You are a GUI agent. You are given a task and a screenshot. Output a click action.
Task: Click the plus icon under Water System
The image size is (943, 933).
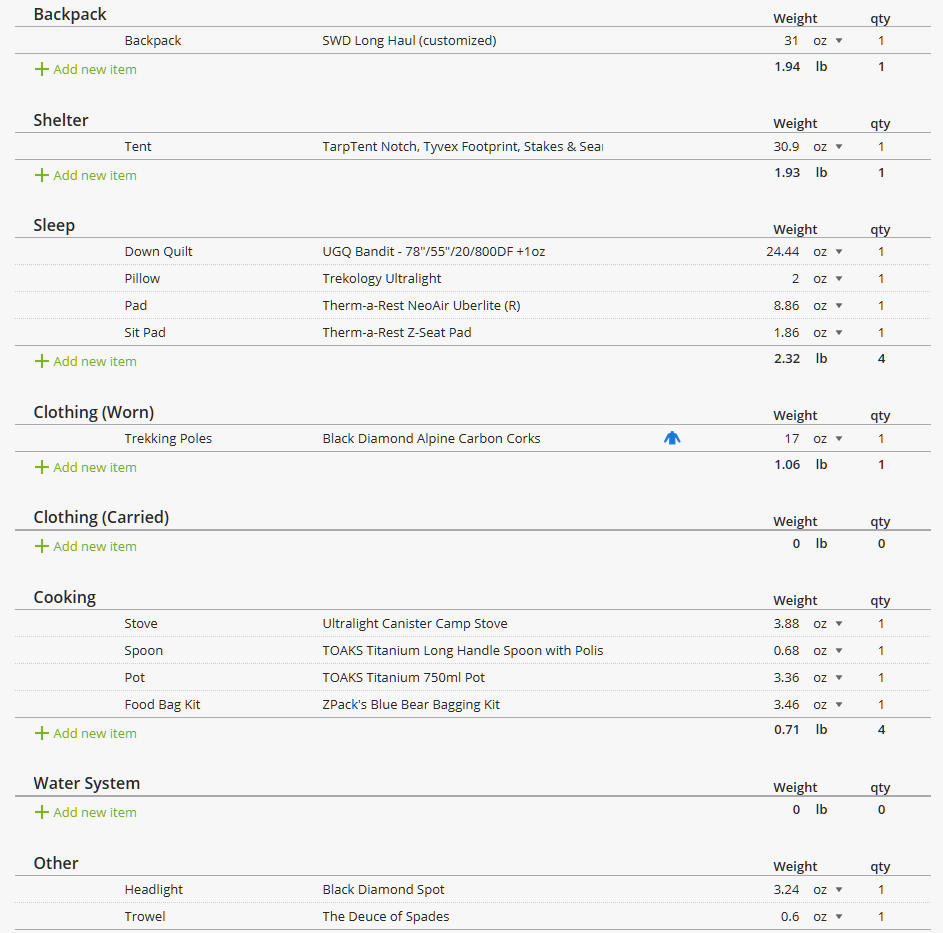(x=41, y=812)
